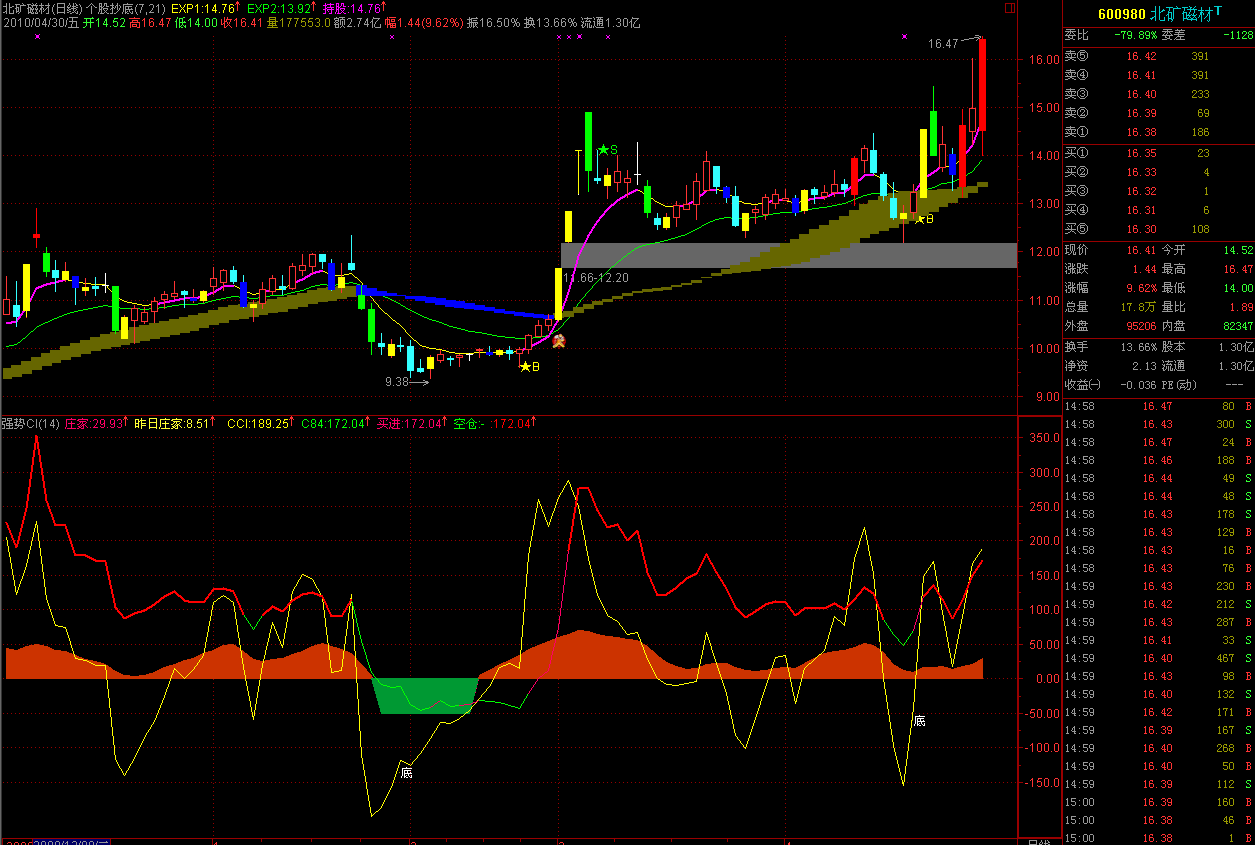The image size is (1255, 845).
Task: Select the 卖① 16.38 order row
Action: (1158, 132)
